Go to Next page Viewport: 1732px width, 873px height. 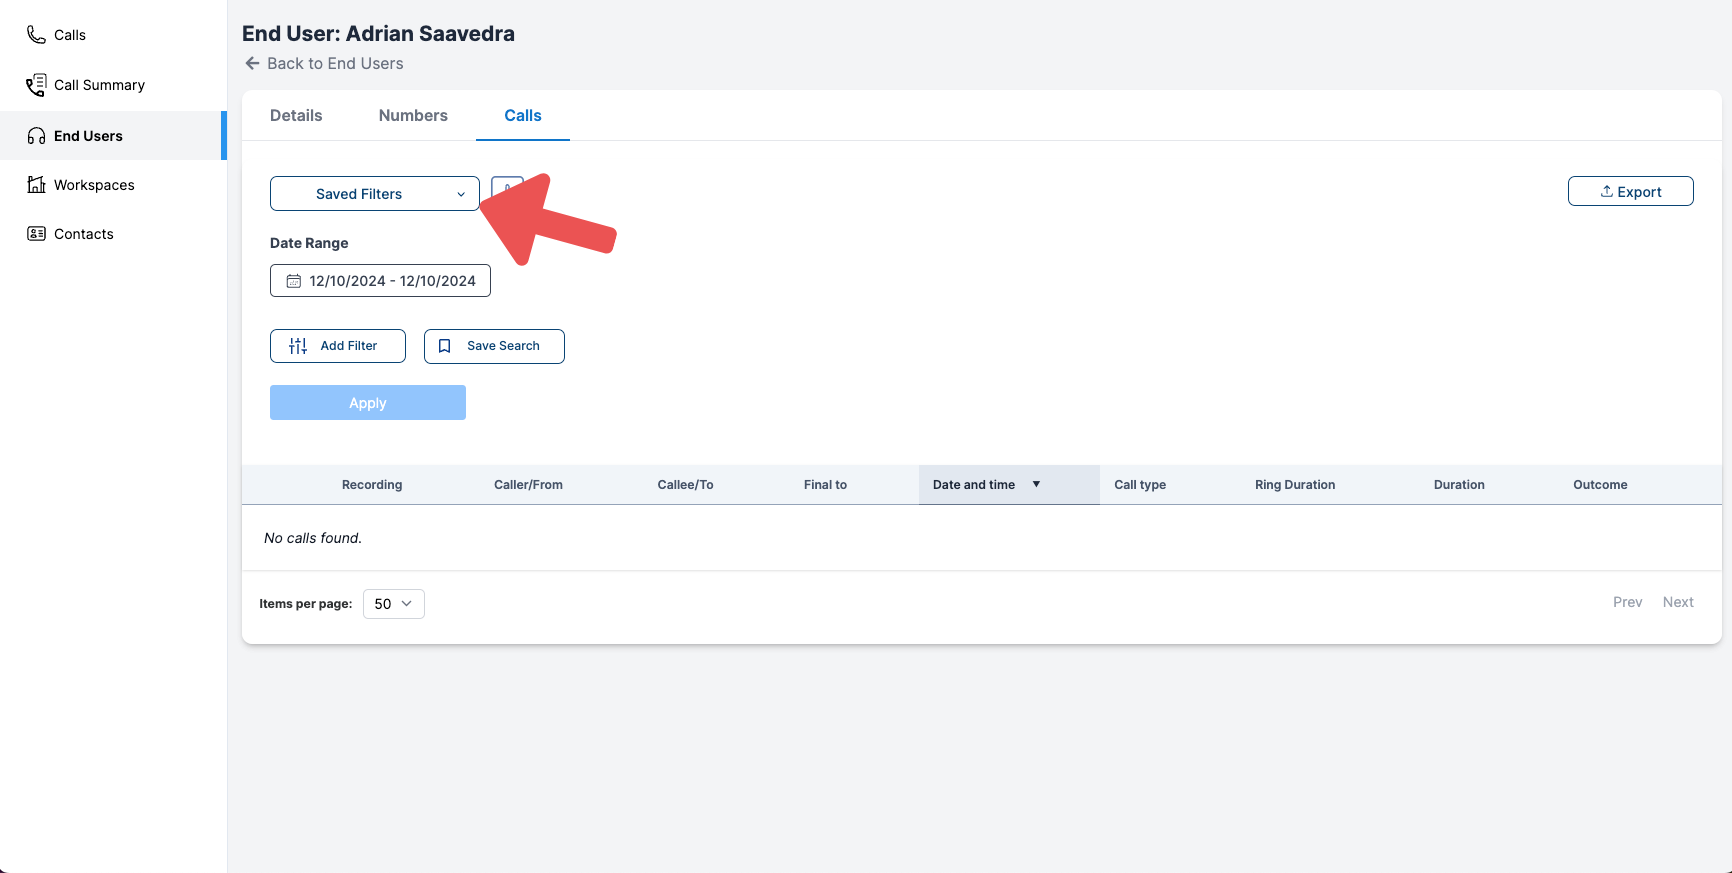(x=1678, y=602)
